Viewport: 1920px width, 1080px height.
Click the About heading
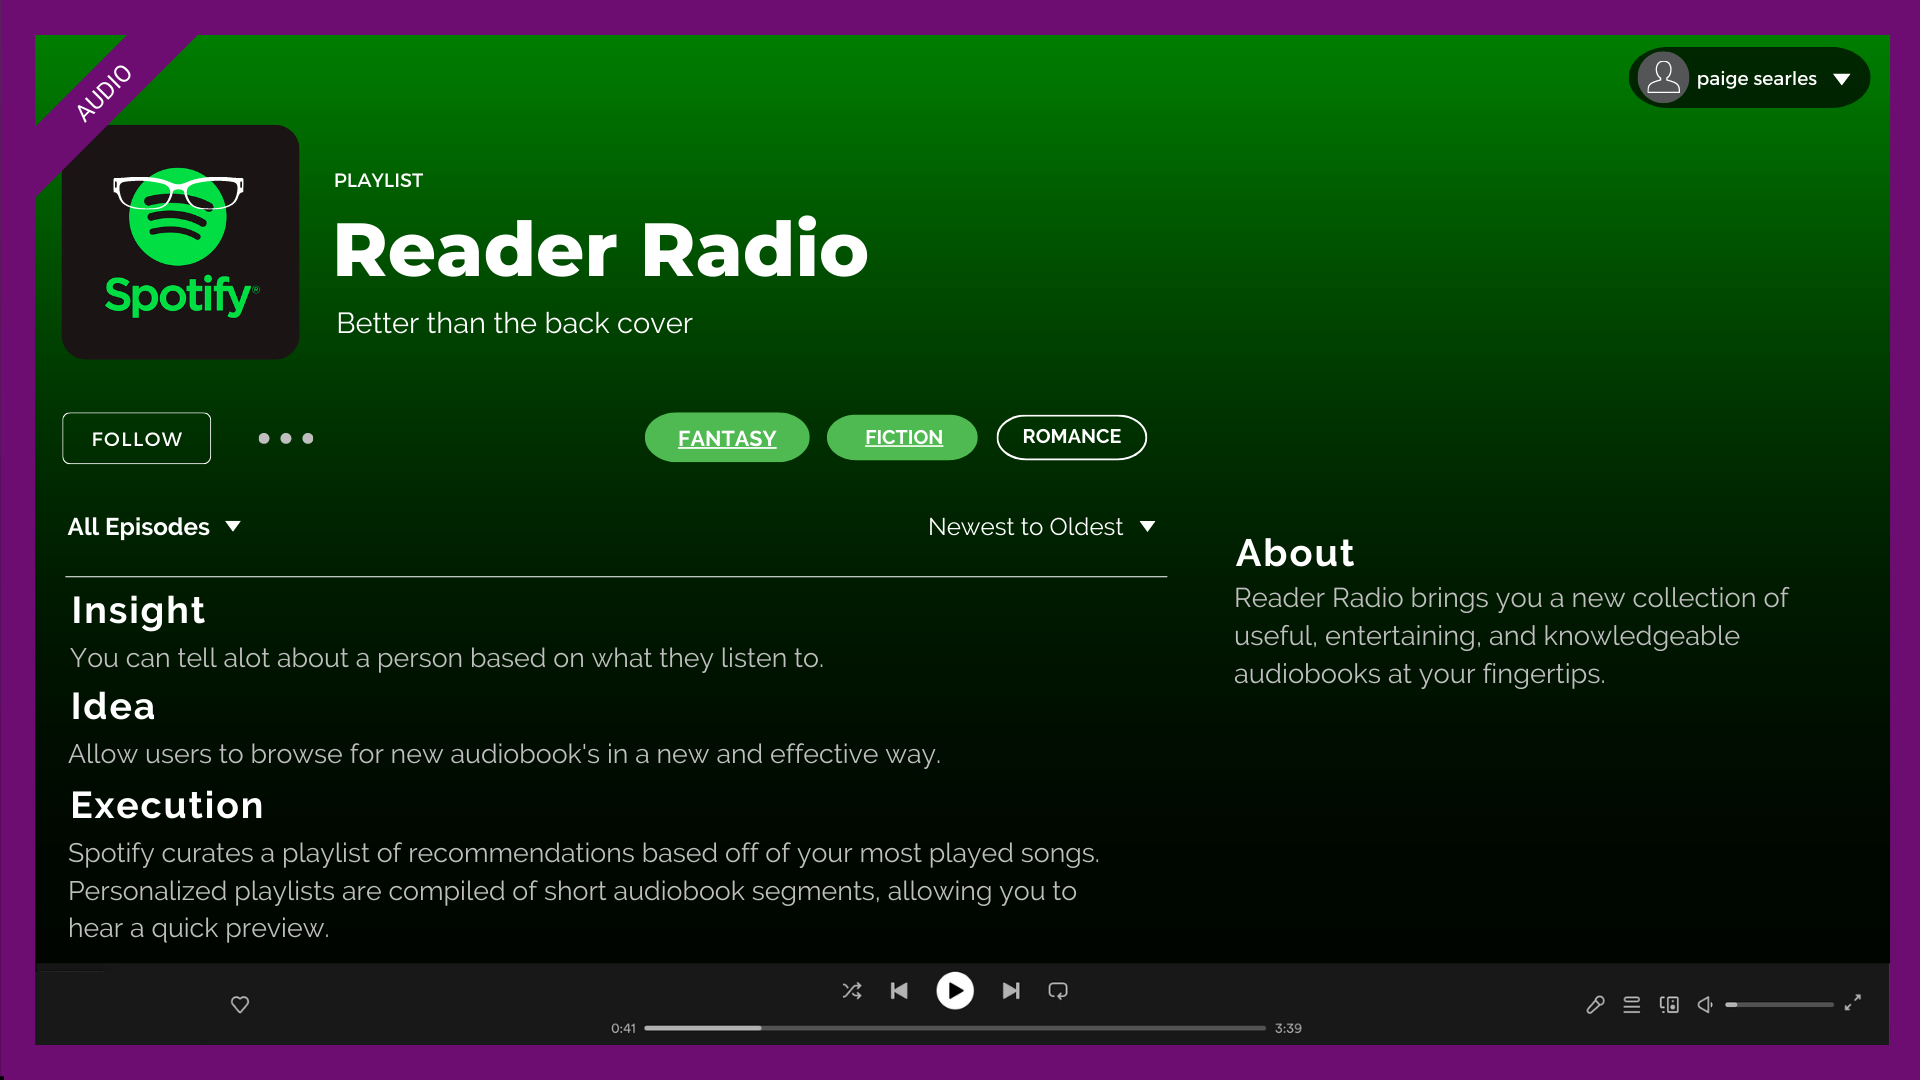[x=1295, y=553]
